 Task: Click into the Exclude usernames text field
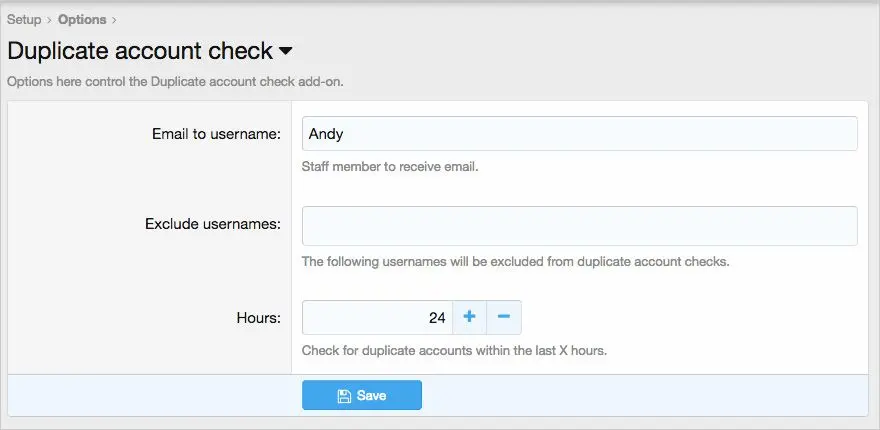[579, 225]
